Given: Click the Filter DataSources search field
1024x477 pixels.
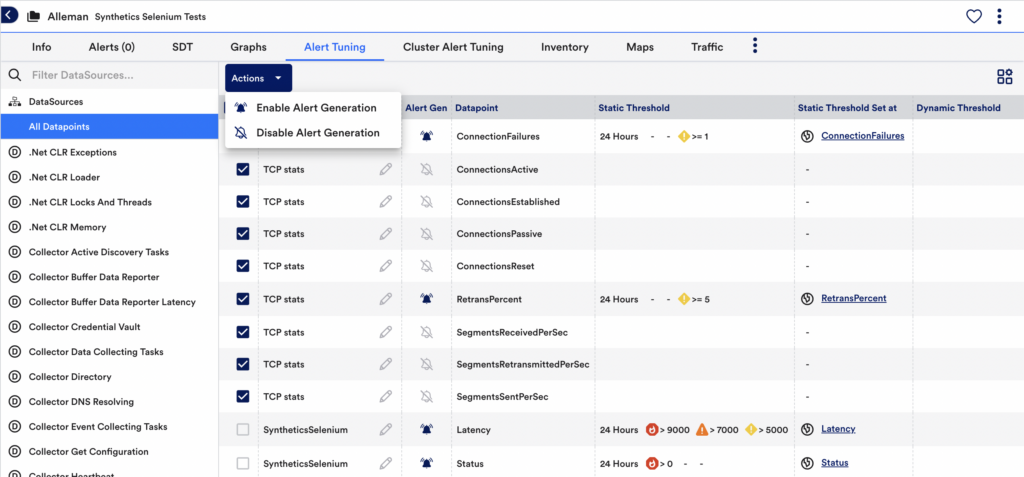Looking at the screenshot, I should pyautogui.click(x=100, y=75).
